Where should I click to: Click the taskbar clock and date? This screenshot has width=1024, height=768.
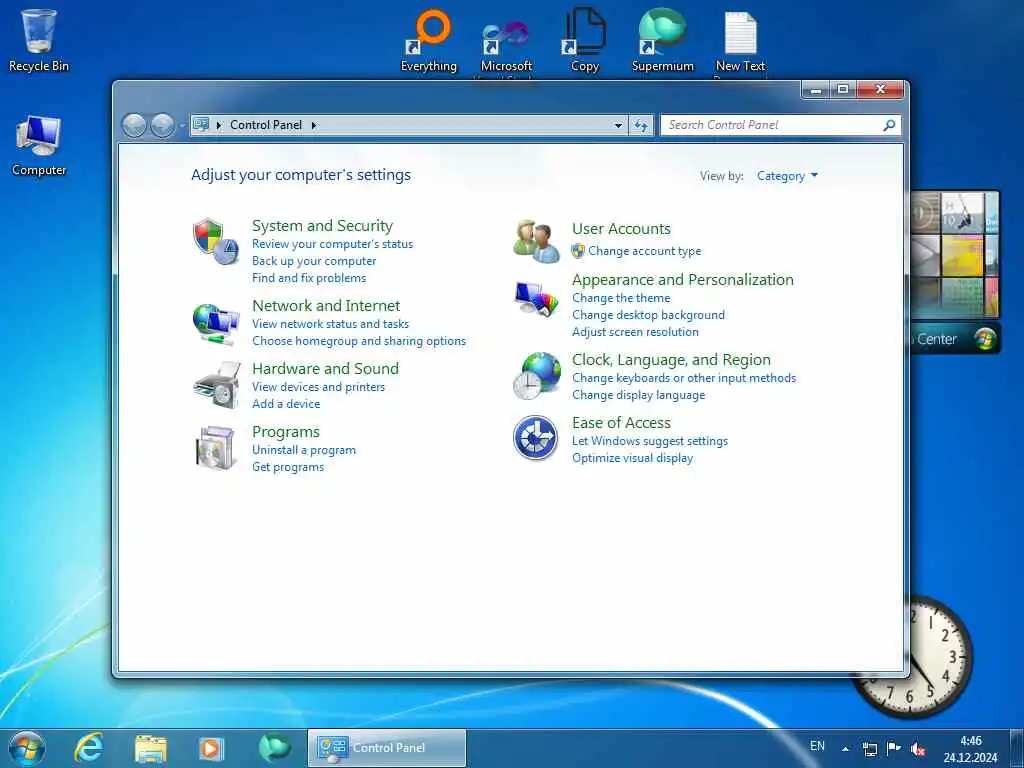coord(970,749)
